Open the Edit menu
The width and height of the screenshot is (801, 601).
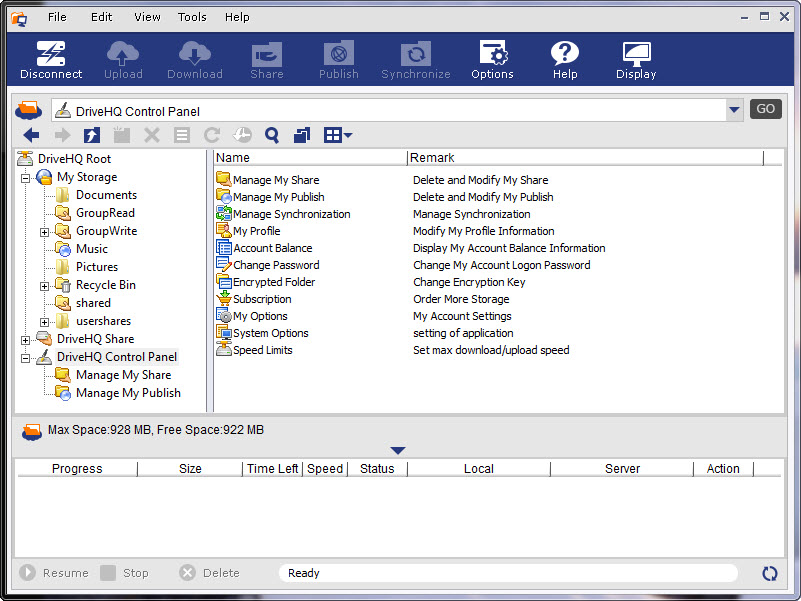click(101, 17)
